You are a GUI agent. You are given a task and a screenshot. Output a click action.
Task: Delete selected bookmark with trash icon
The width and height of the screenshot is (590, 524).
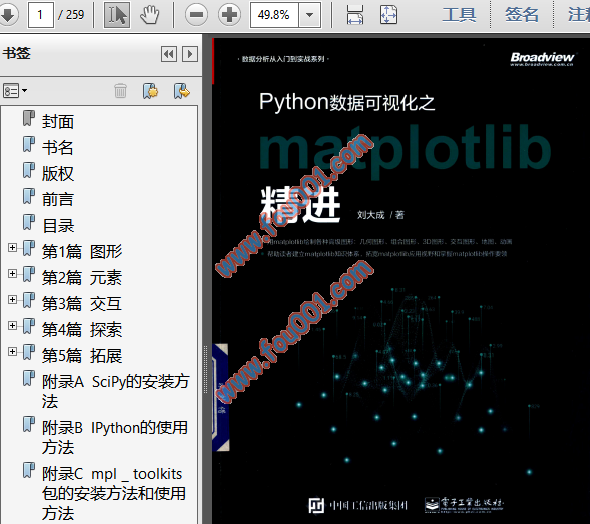(x=120, y=91)
